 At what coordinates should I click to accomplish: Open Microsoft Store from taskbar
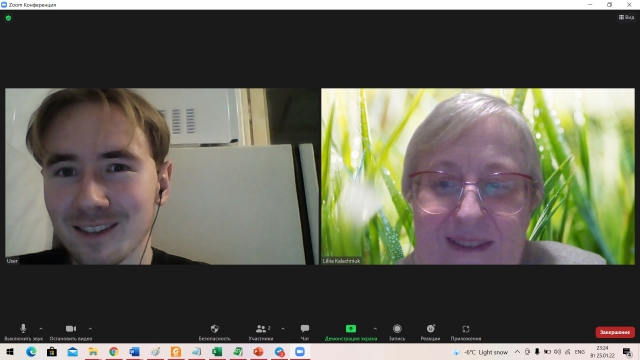pos(52,352)
